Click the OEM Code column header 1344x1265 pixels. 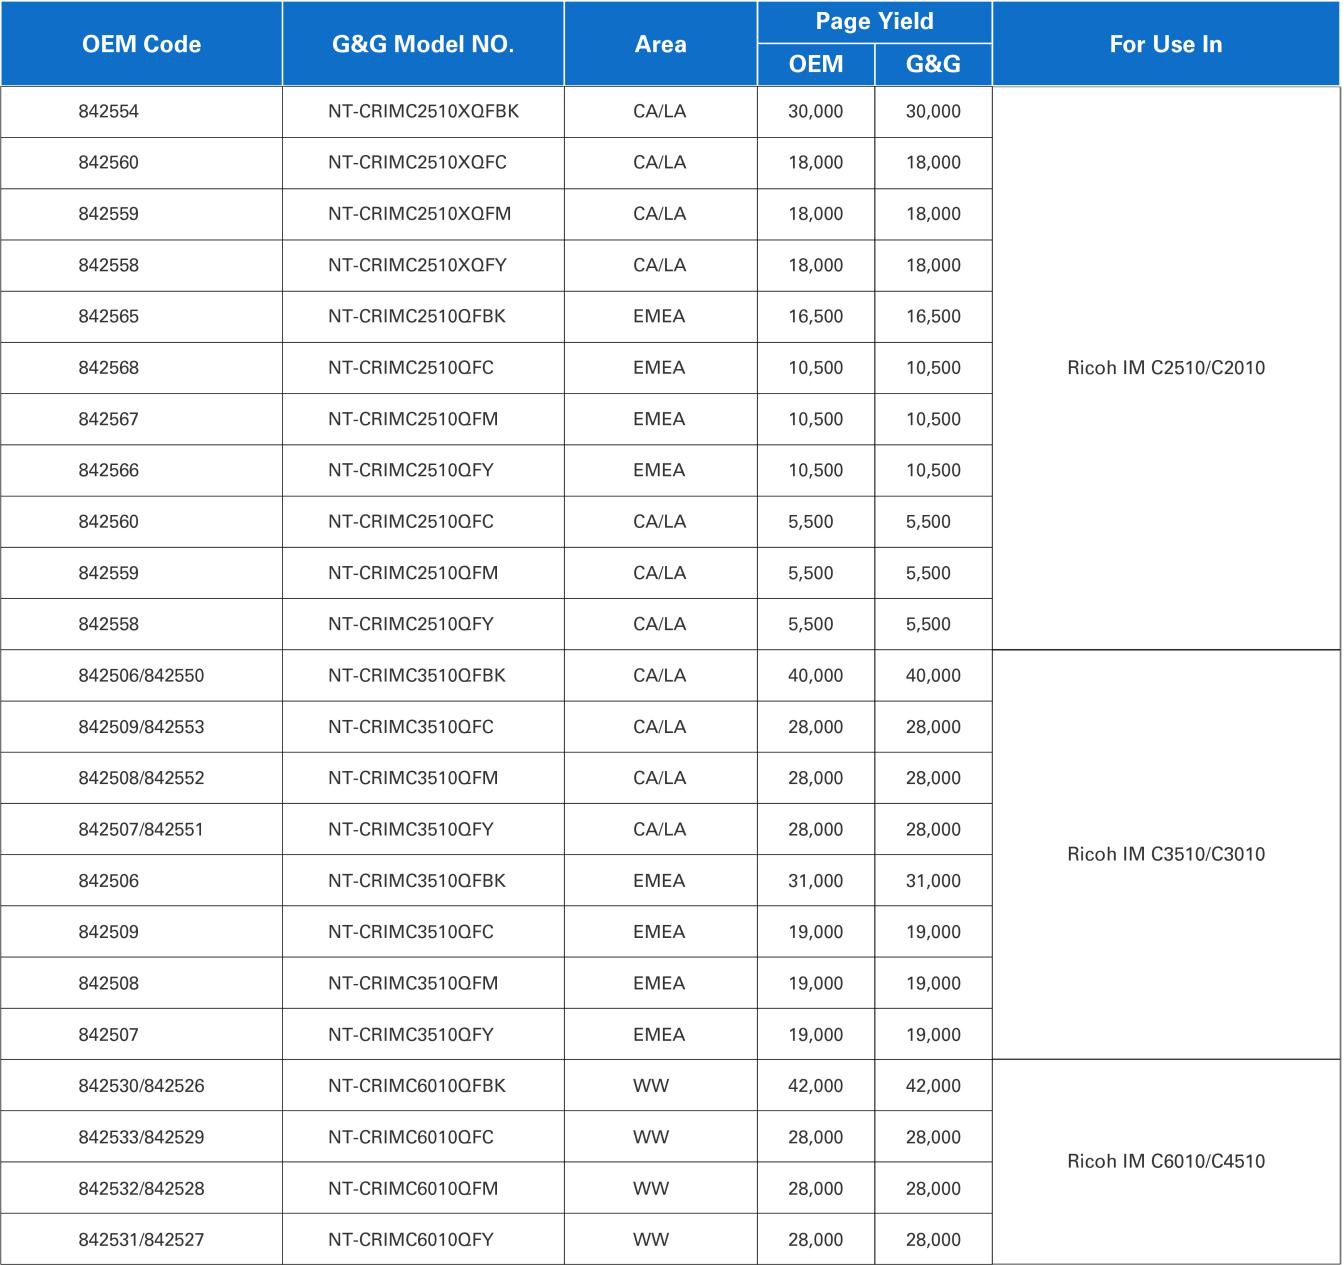(x=141, y=44)
